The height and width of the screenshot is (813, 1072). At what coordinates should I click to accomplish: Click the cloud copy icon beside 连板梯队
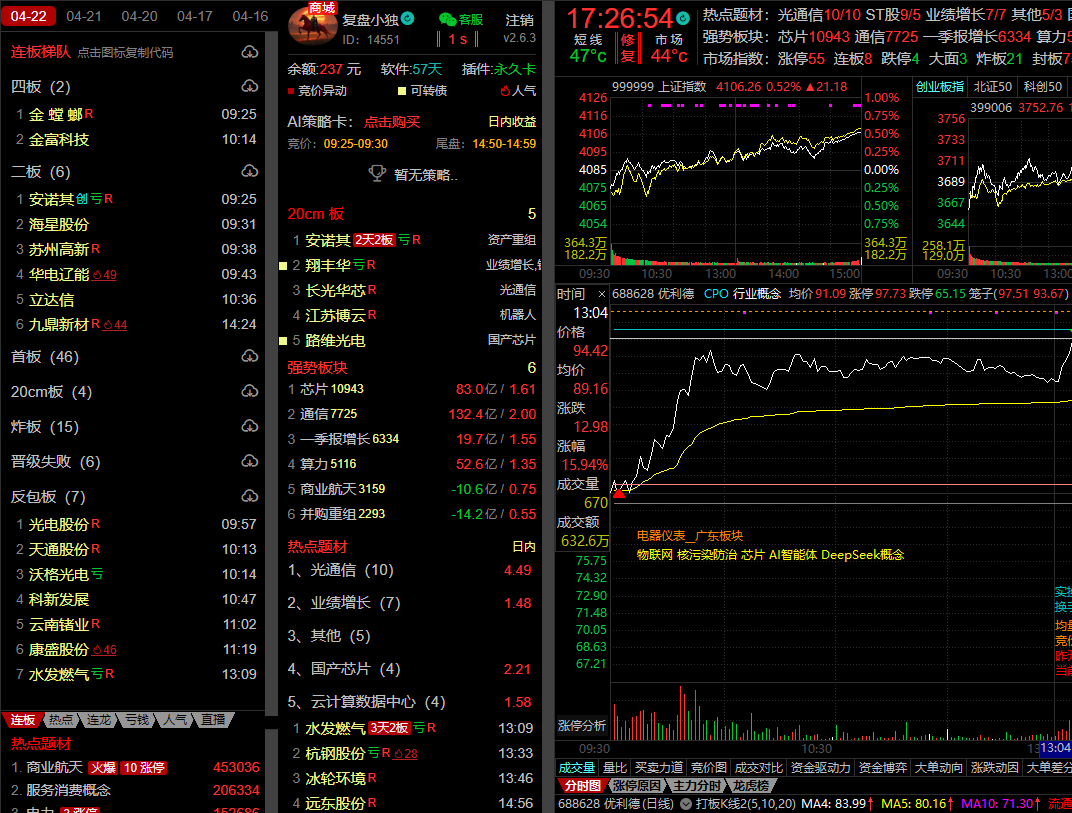249,52
